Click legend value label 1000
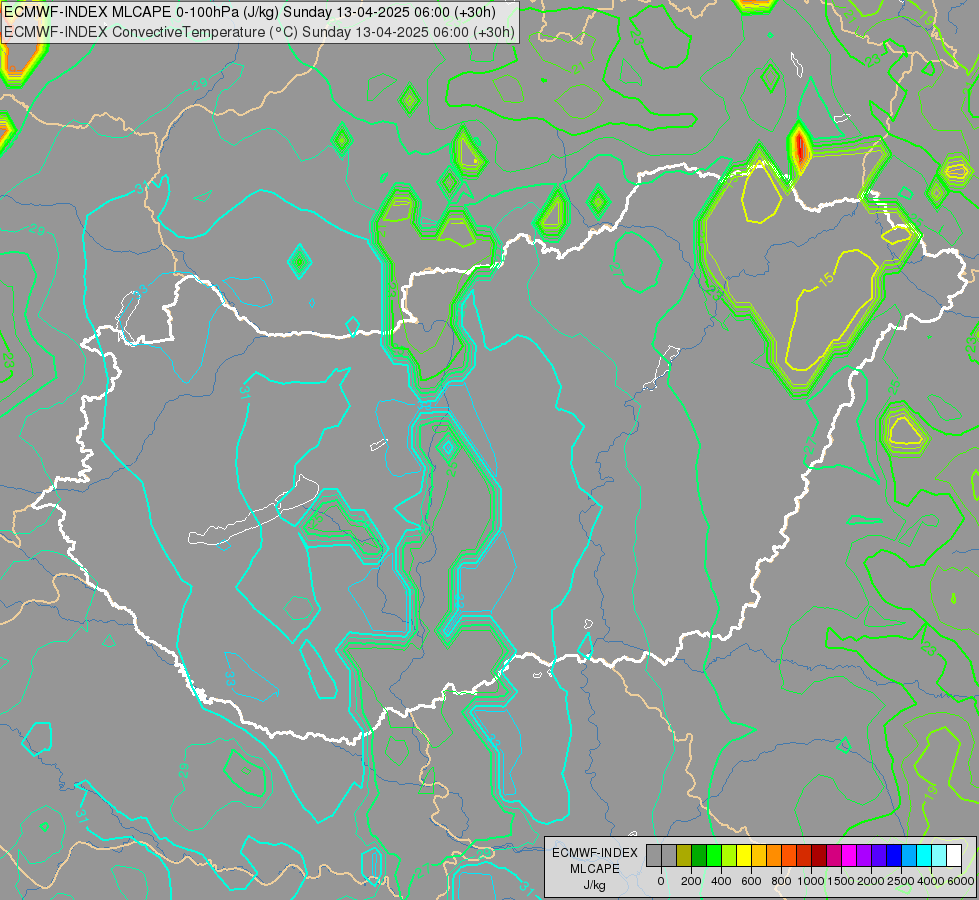 pyautogui.click(x=811, y=881)
